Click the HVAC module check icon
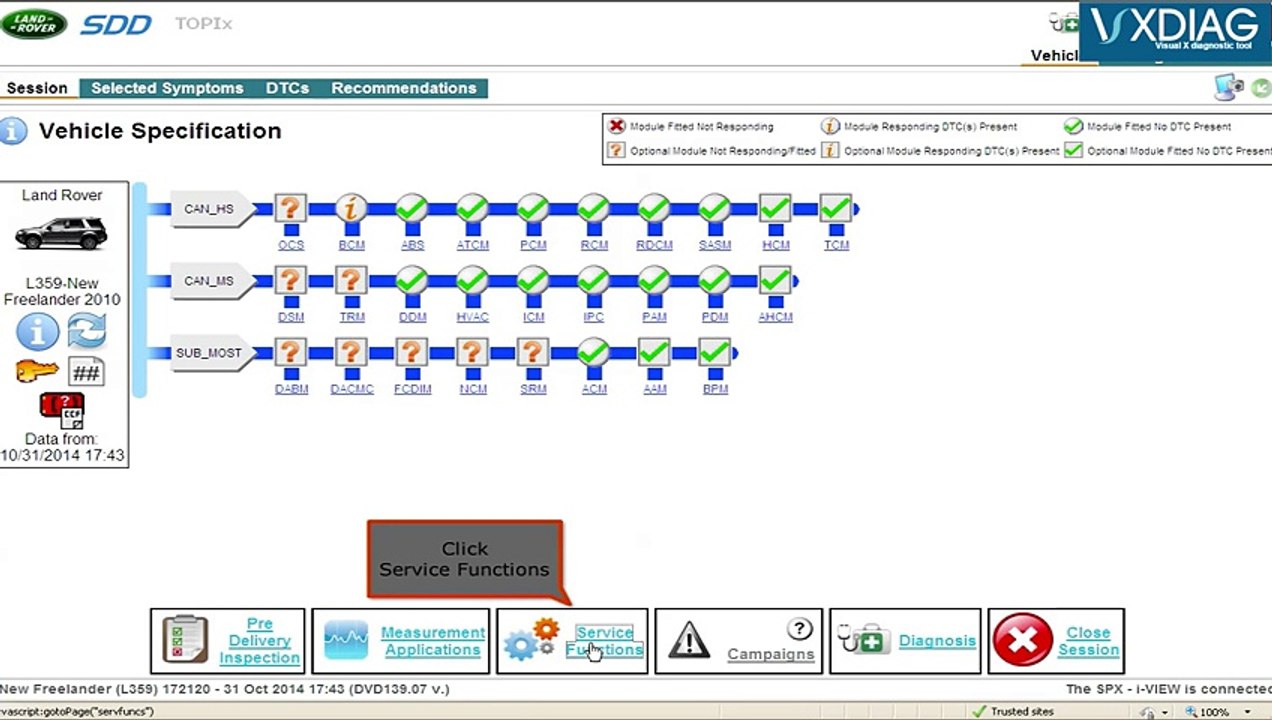The image size is (1272, 720). pyautogui.click(x=472, y=281)
